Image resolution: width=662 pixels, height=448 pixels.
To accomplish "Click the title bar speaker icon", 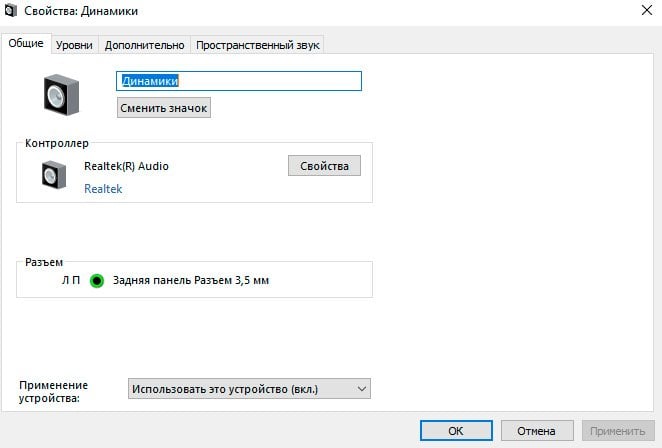I will tap(10, 10).
